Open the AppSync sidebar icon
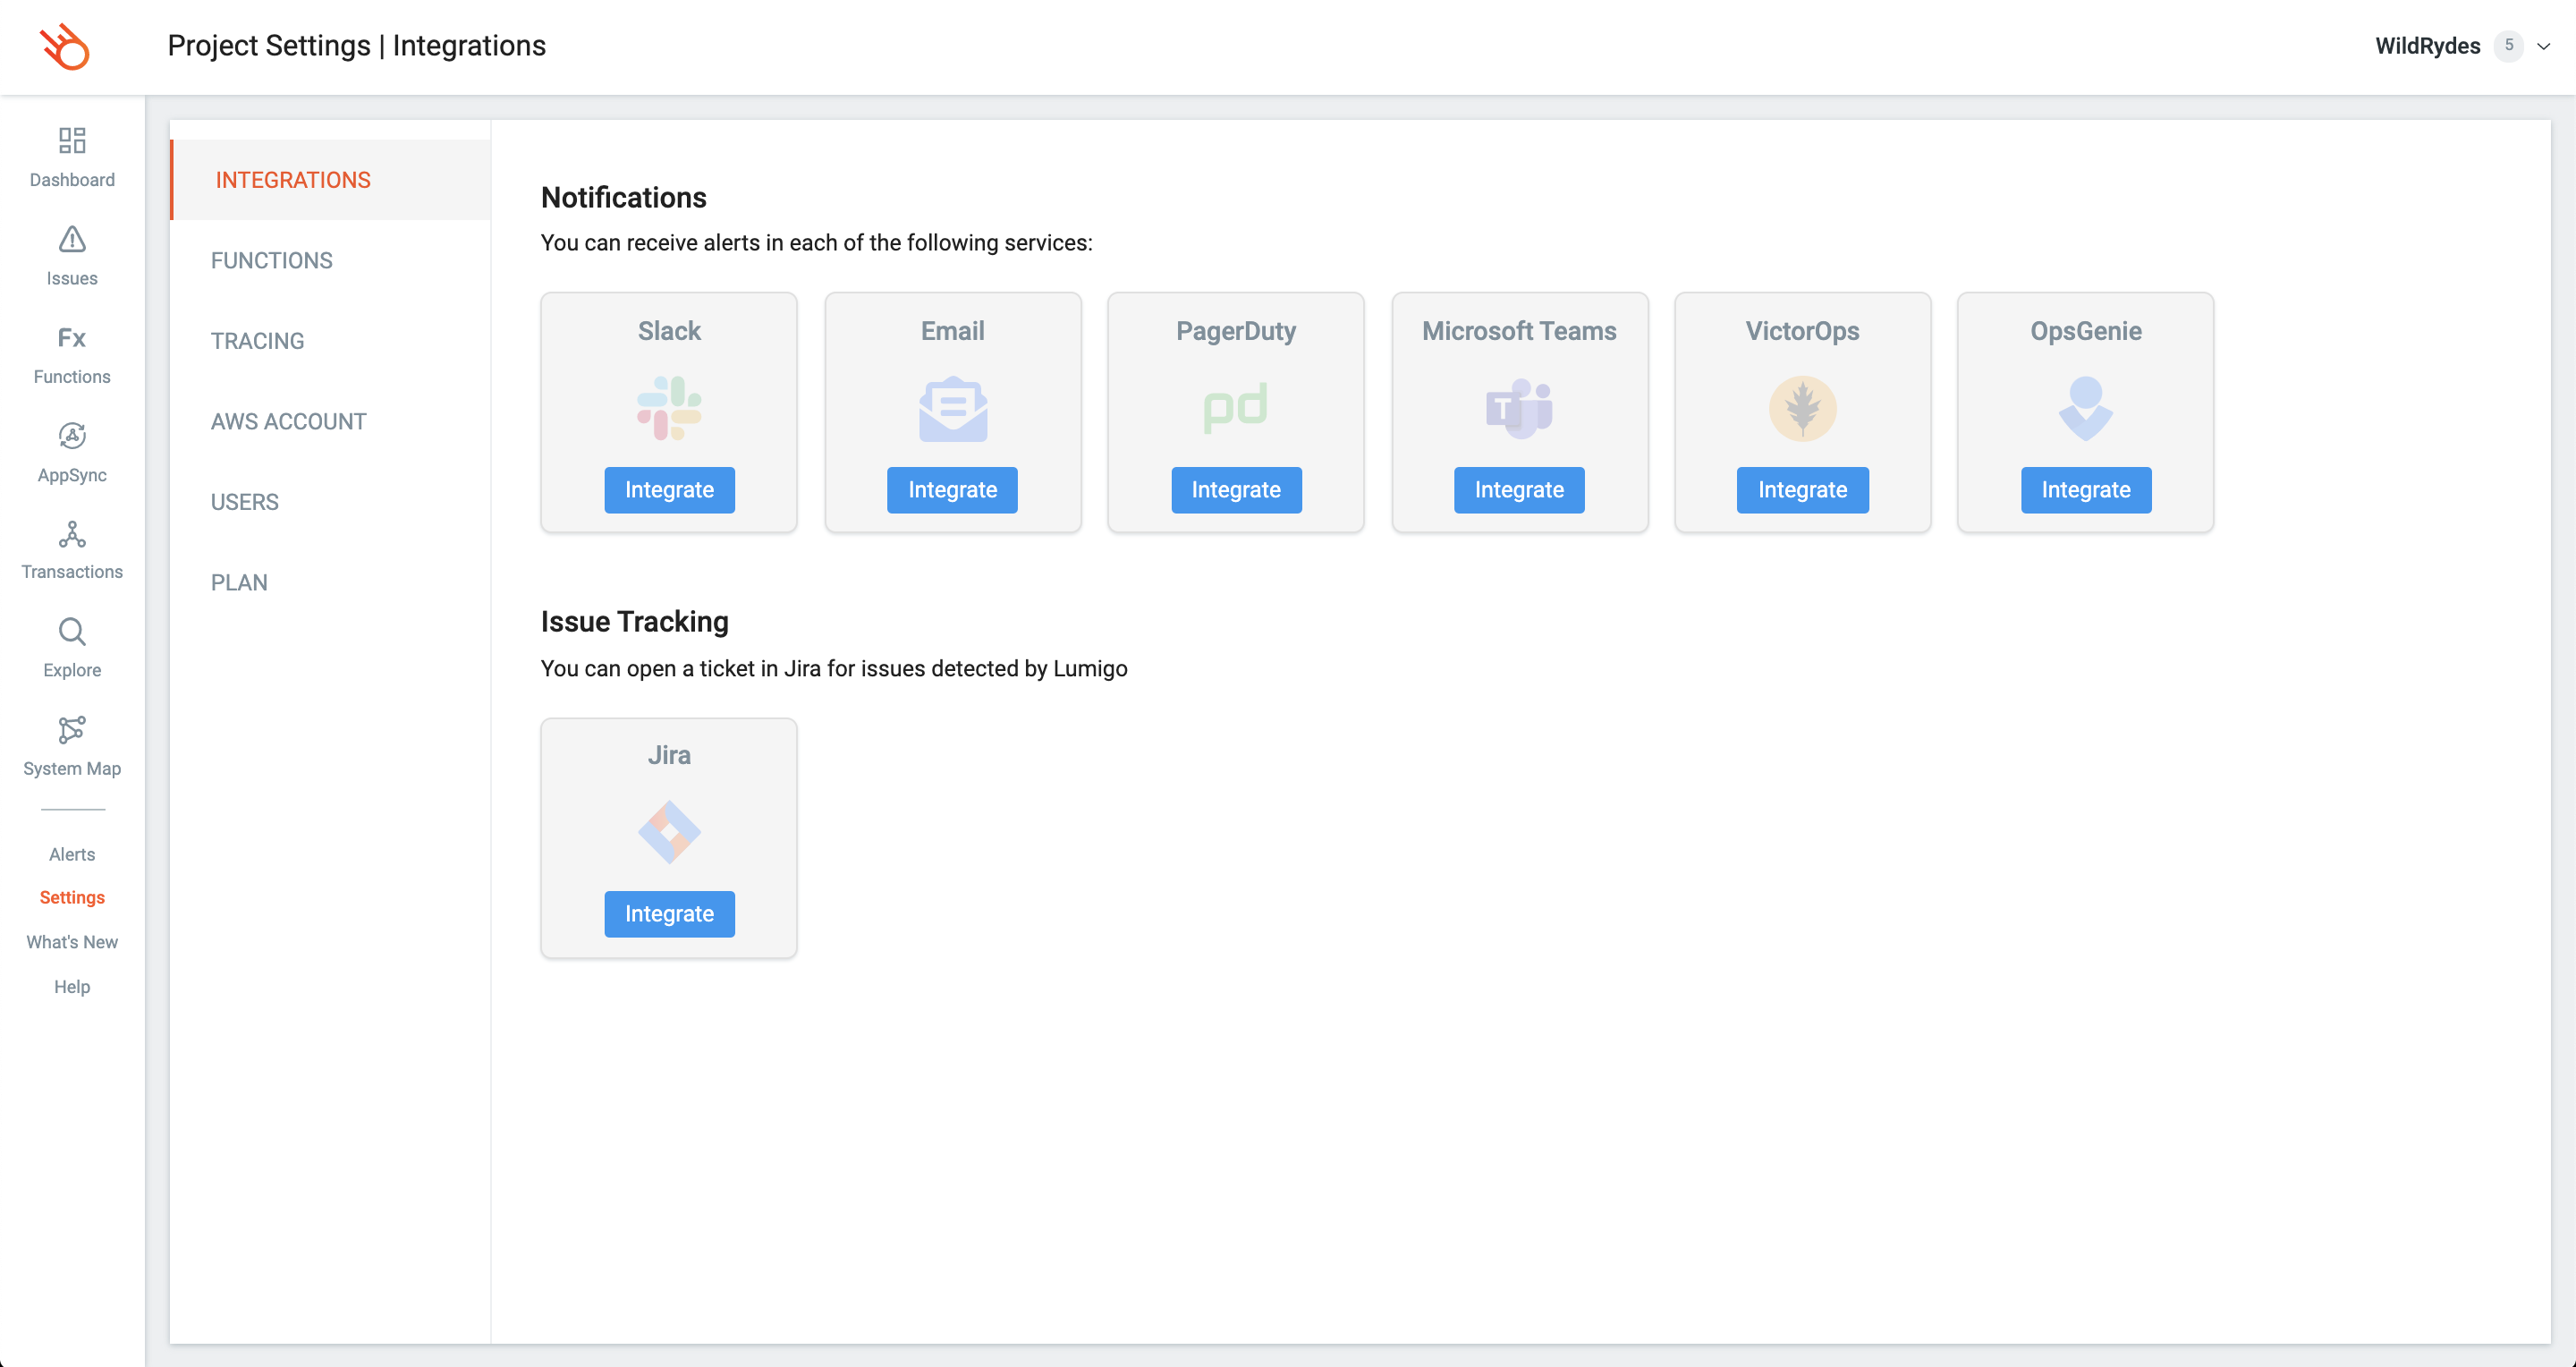2576x1367 pixels. (72, 436)
